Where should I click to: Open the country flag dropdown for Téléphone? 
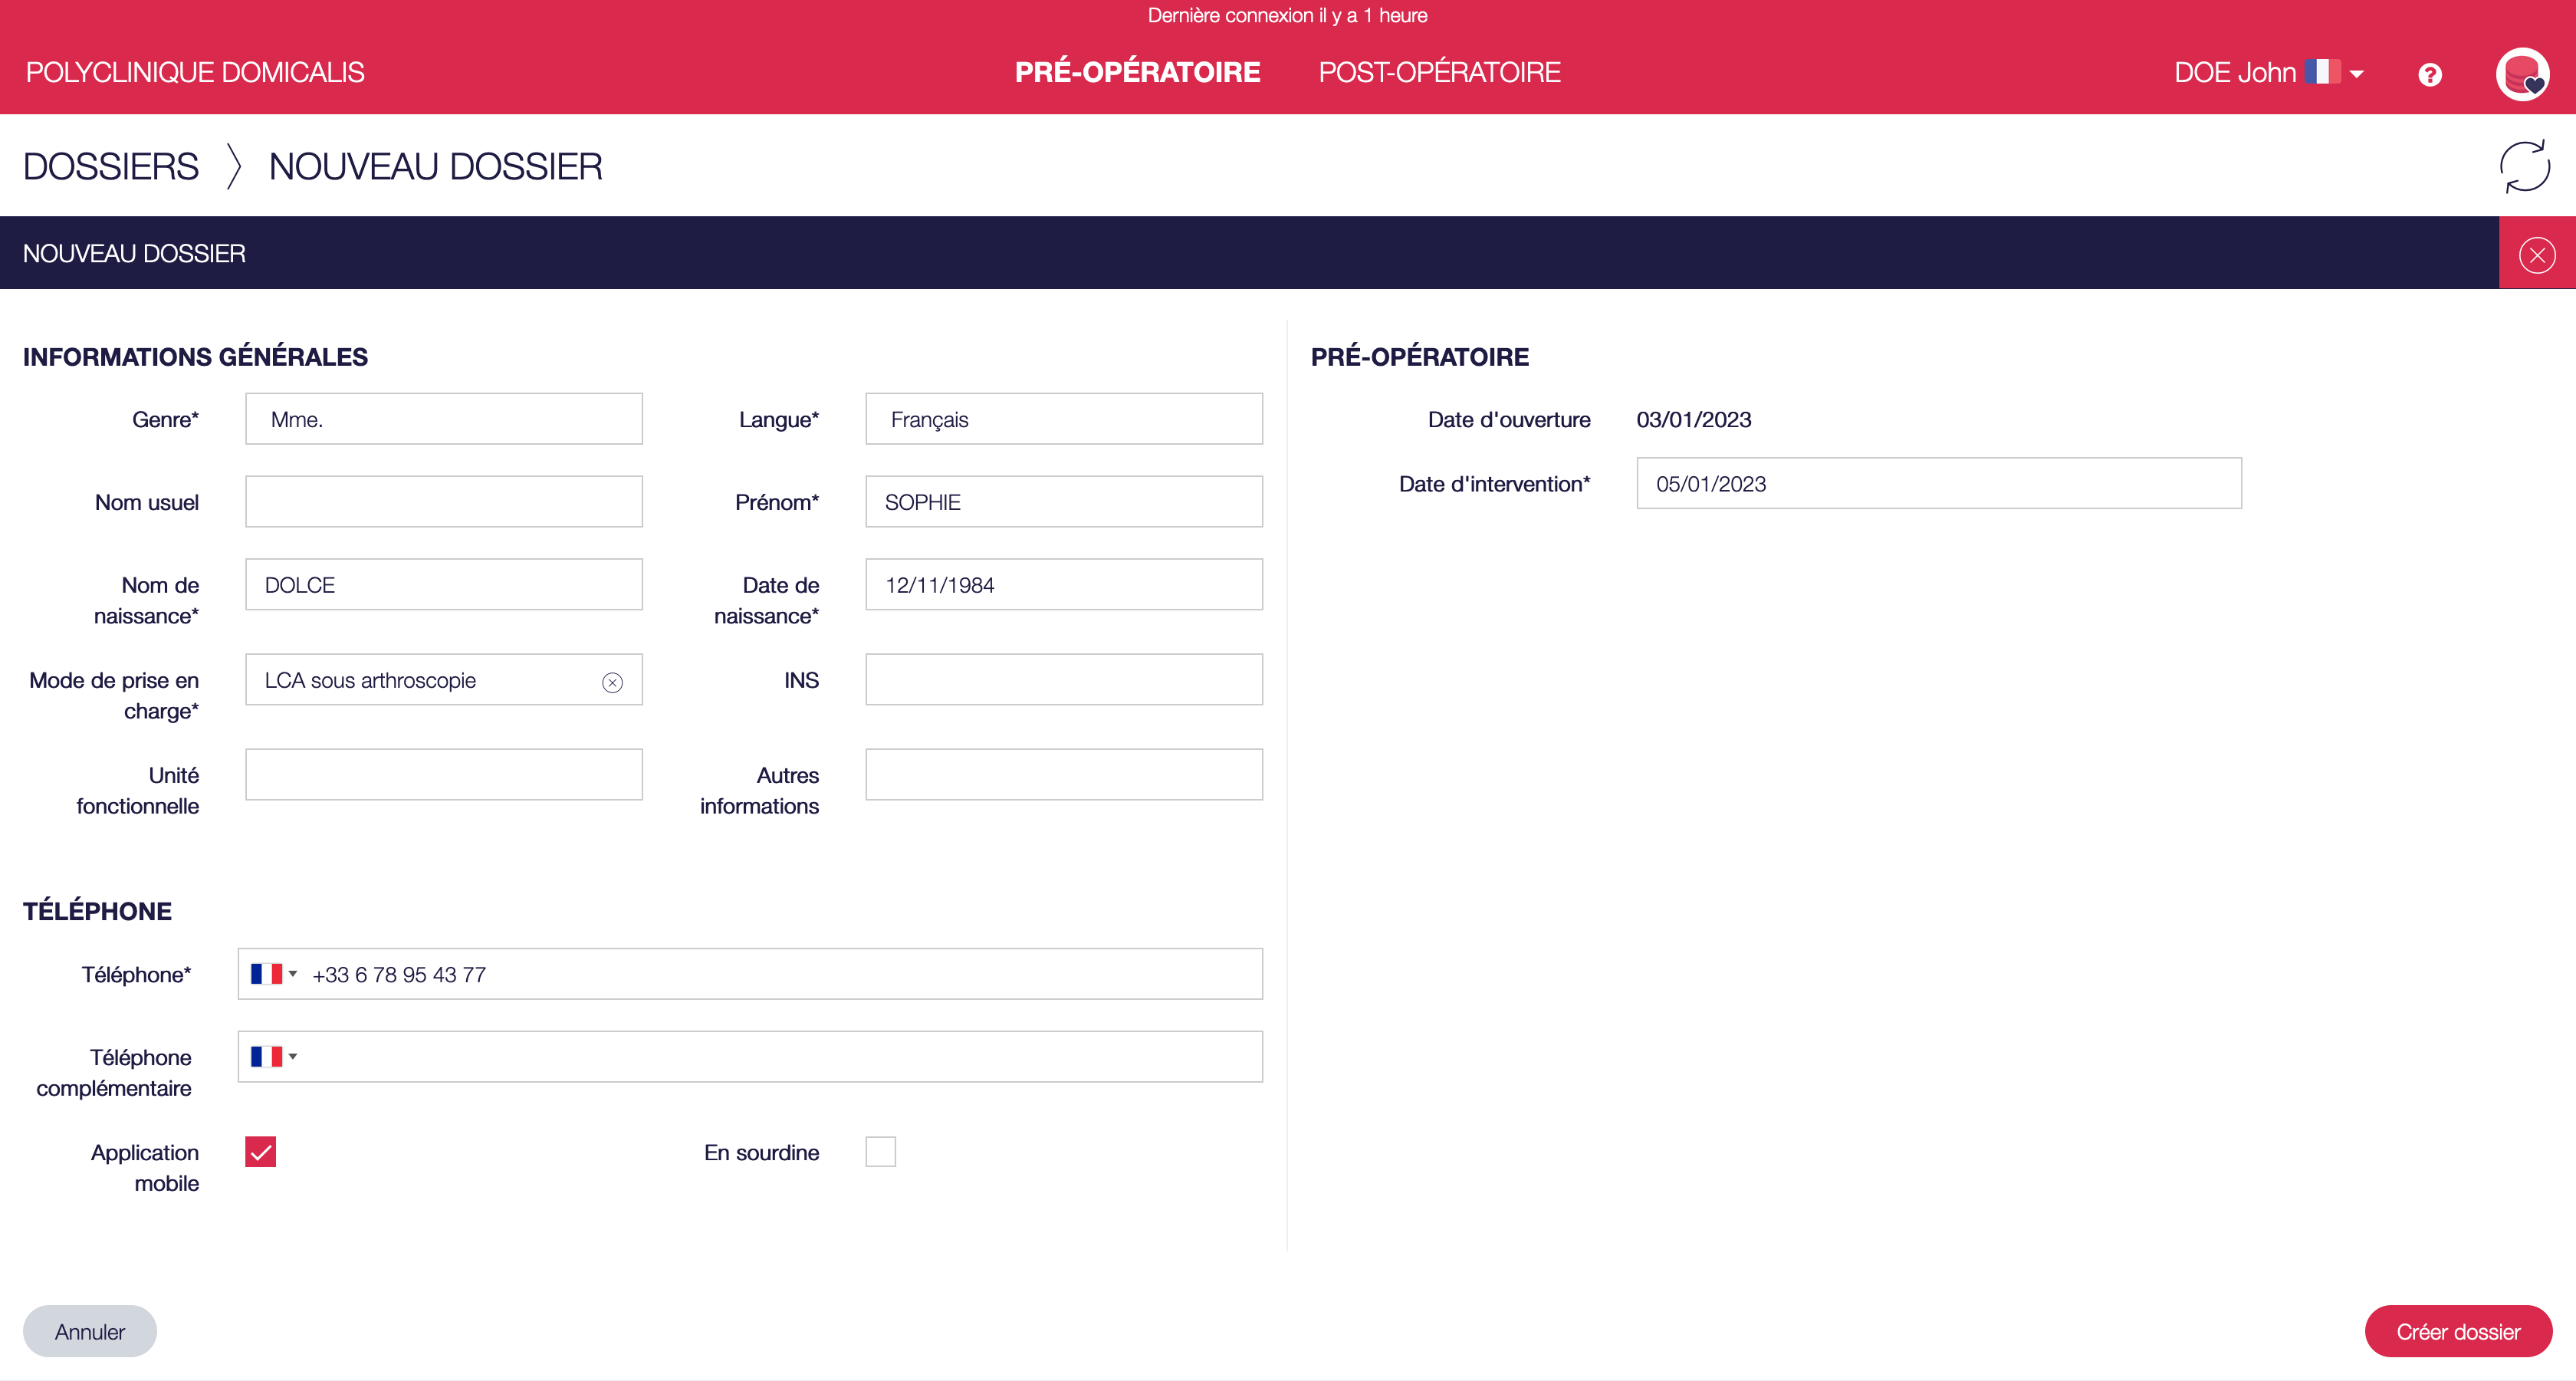pyautogui.click(x=272, y=973)
